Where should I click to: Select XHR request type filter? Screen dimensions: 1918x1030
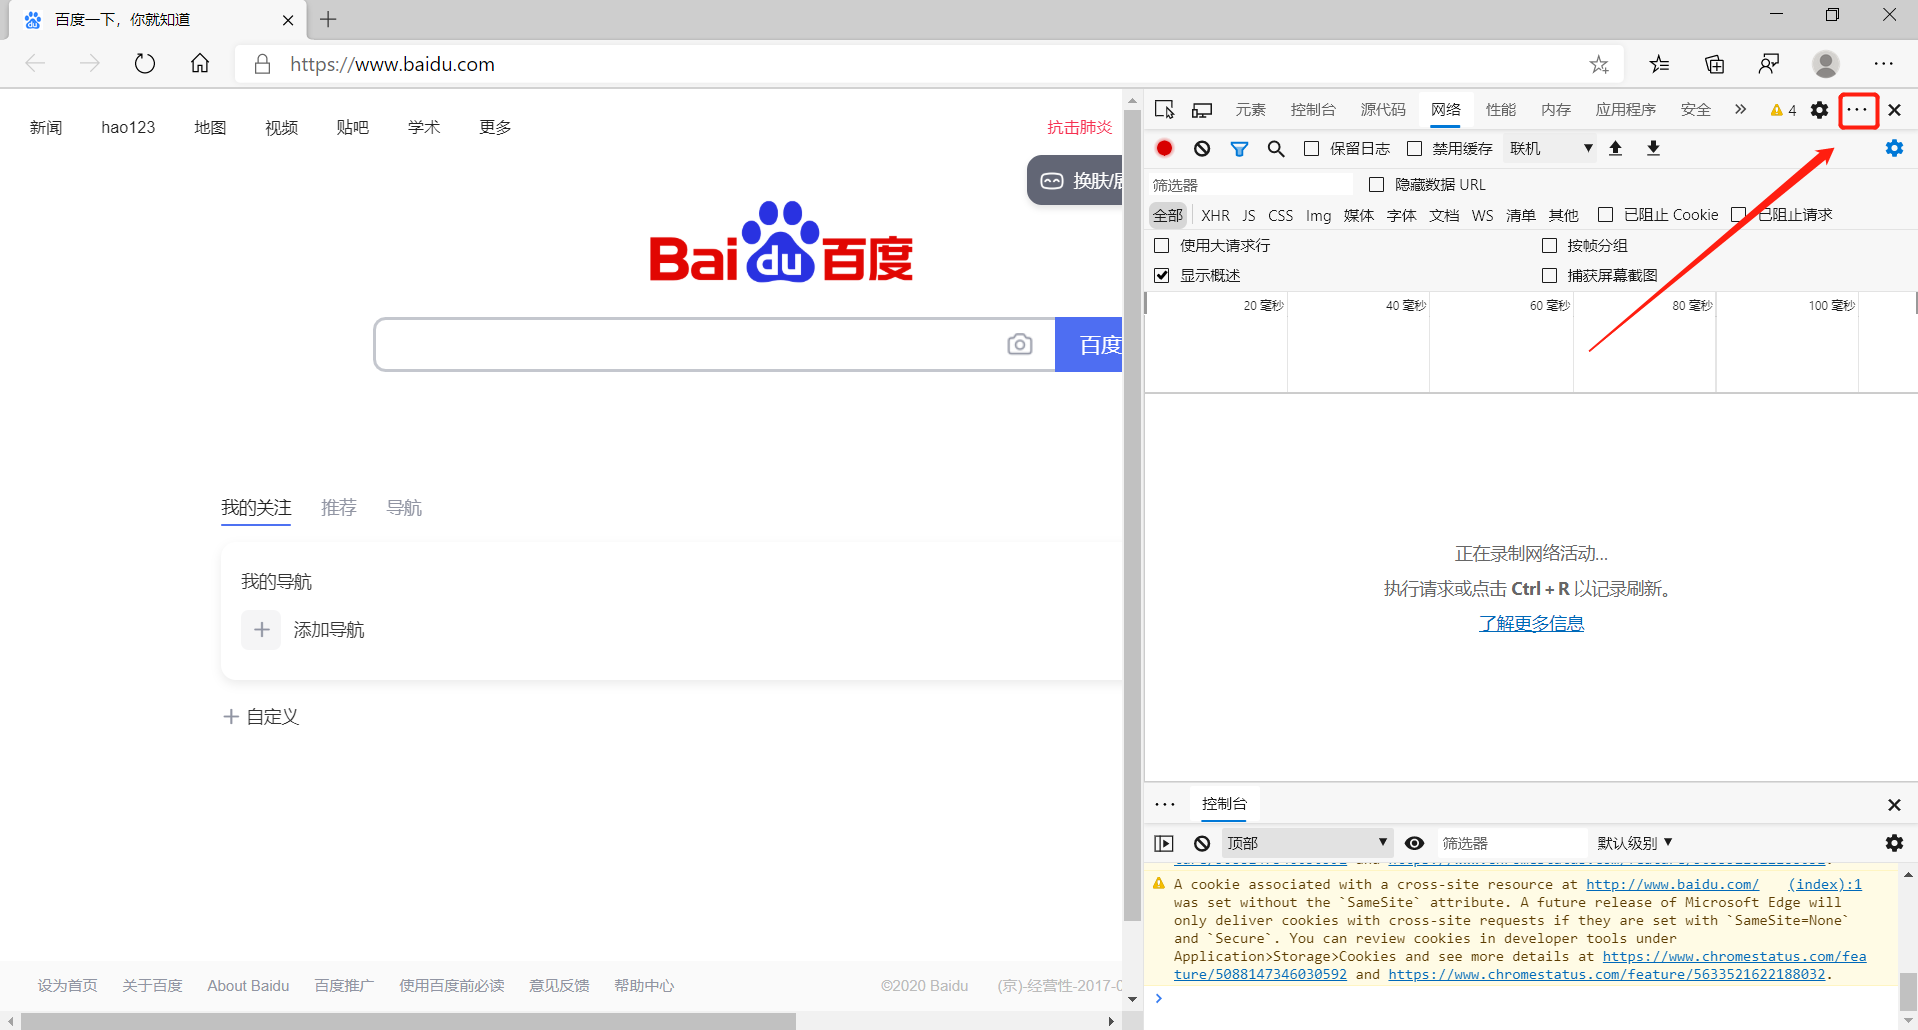(x=1215, y=215)
